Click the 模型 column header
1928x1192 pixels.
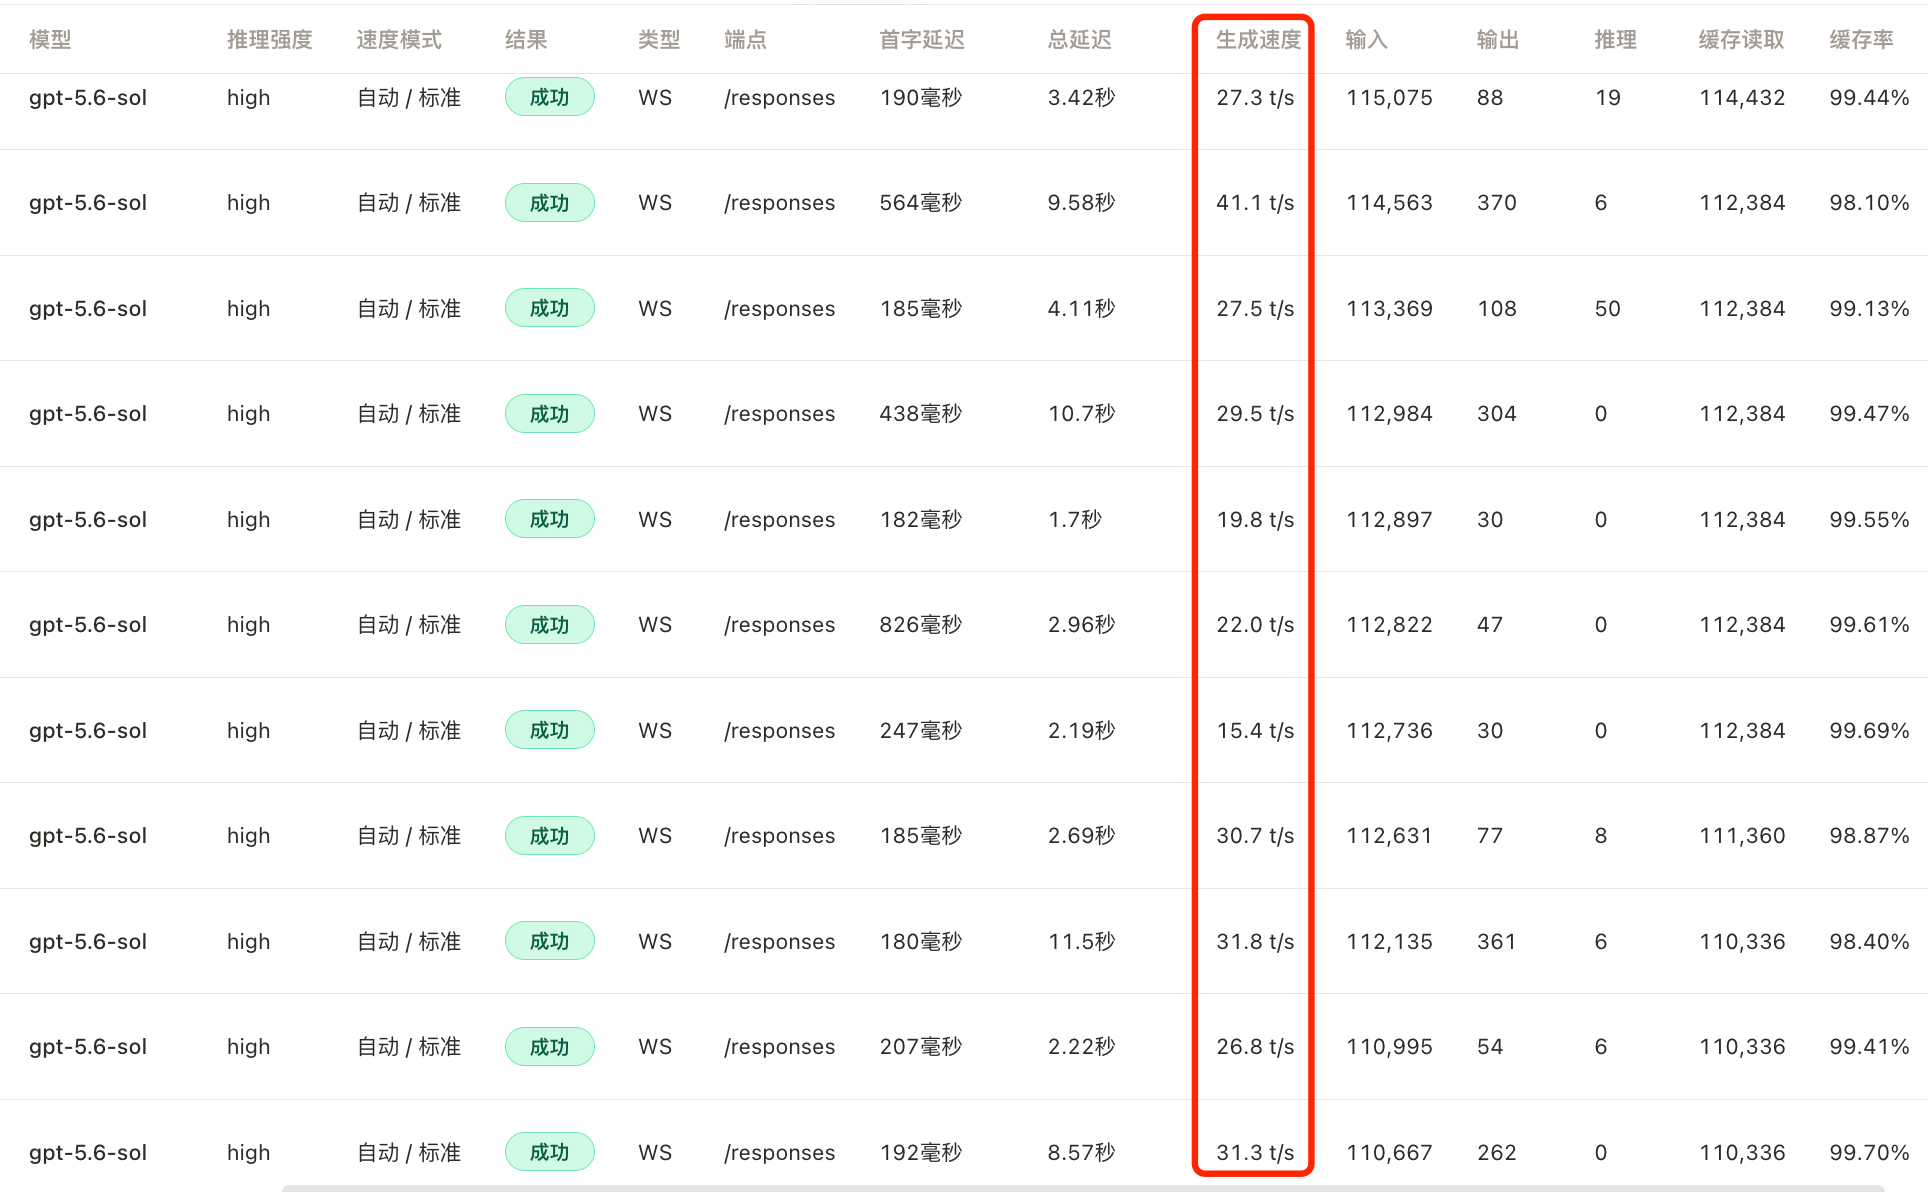(50, 40)
